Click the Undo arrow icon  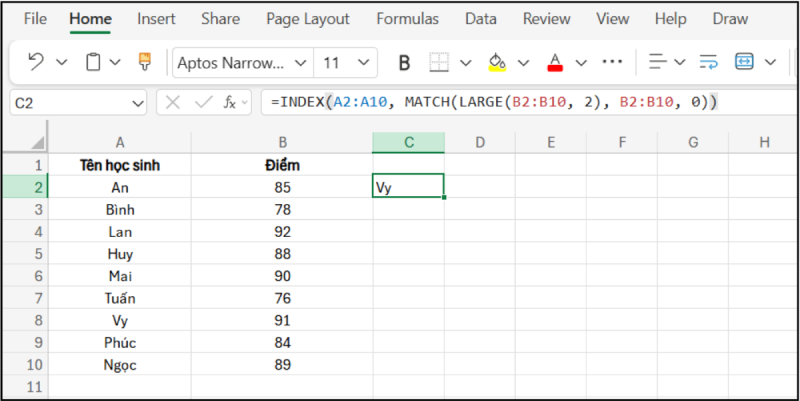36,62
